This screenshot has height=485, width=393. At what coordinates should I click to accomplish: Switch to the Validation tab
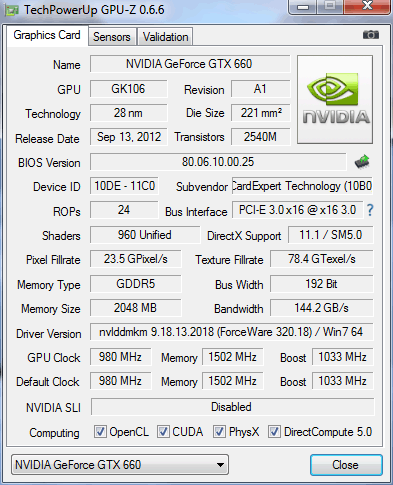[165, 37]
